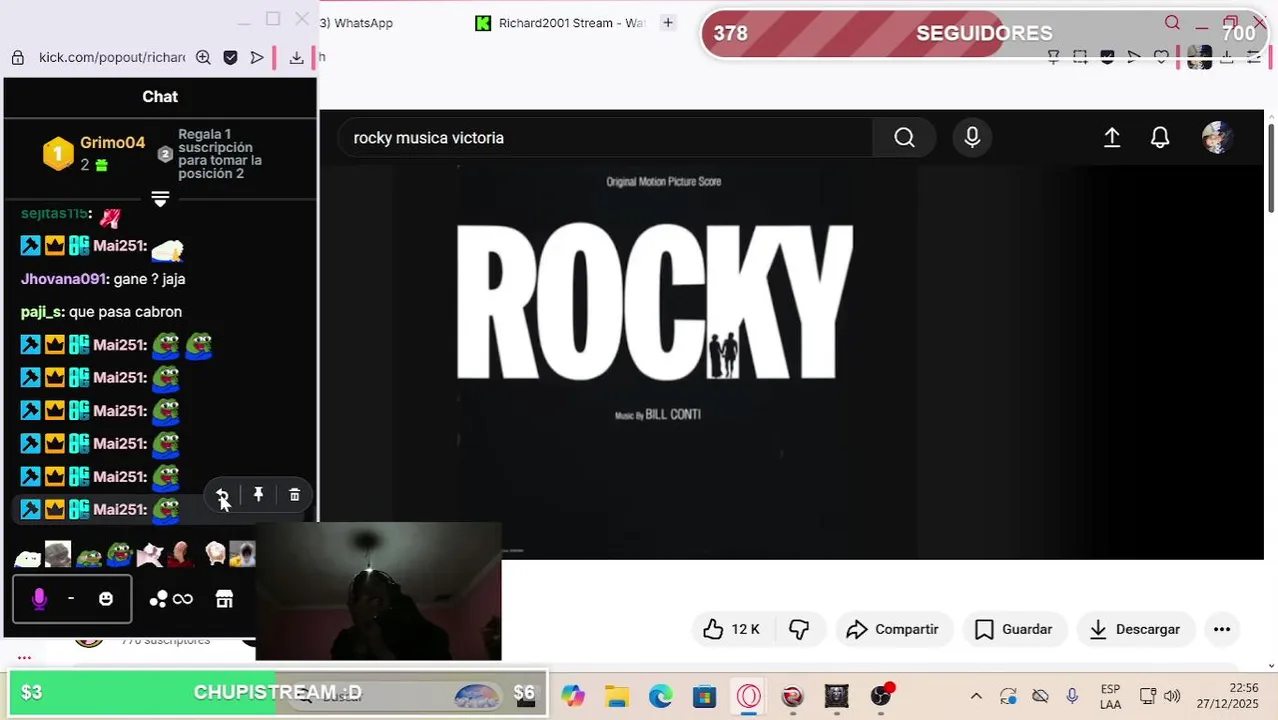This screenshot has height=720, width=1278.
Task: Click the ESP LAA language indicator
Action: point(1110,696)
